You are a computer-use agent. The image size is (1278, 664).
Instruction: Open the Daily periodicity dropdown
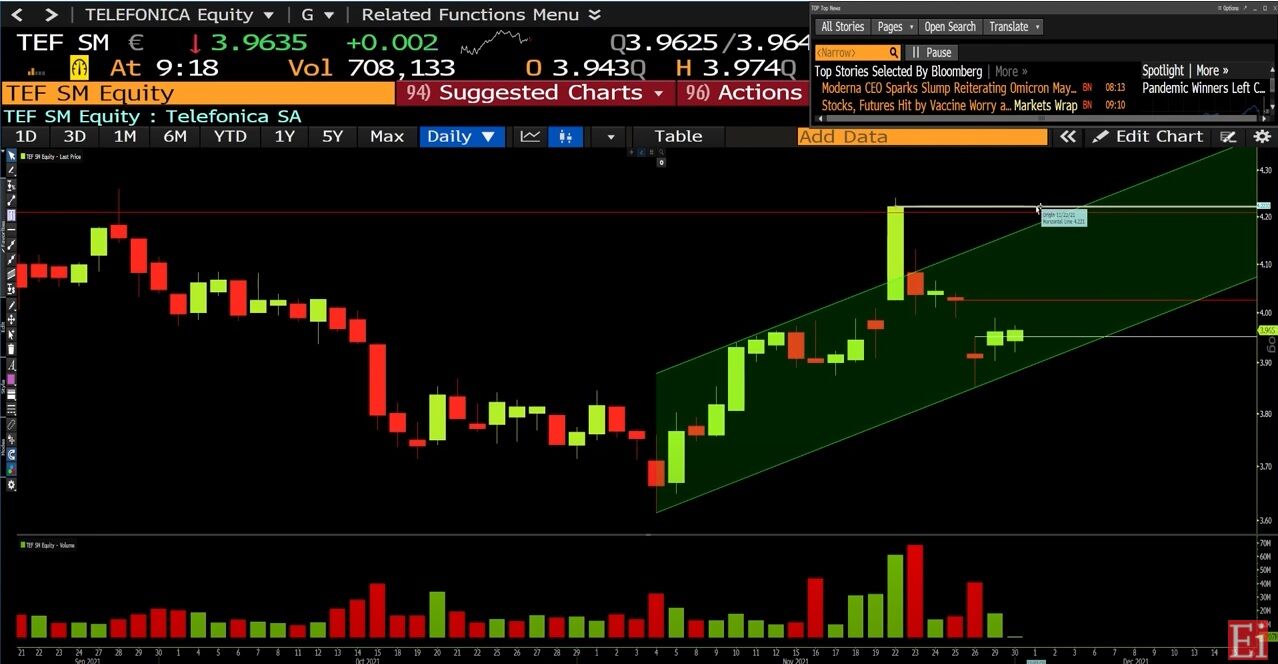(x=461, y=137)
